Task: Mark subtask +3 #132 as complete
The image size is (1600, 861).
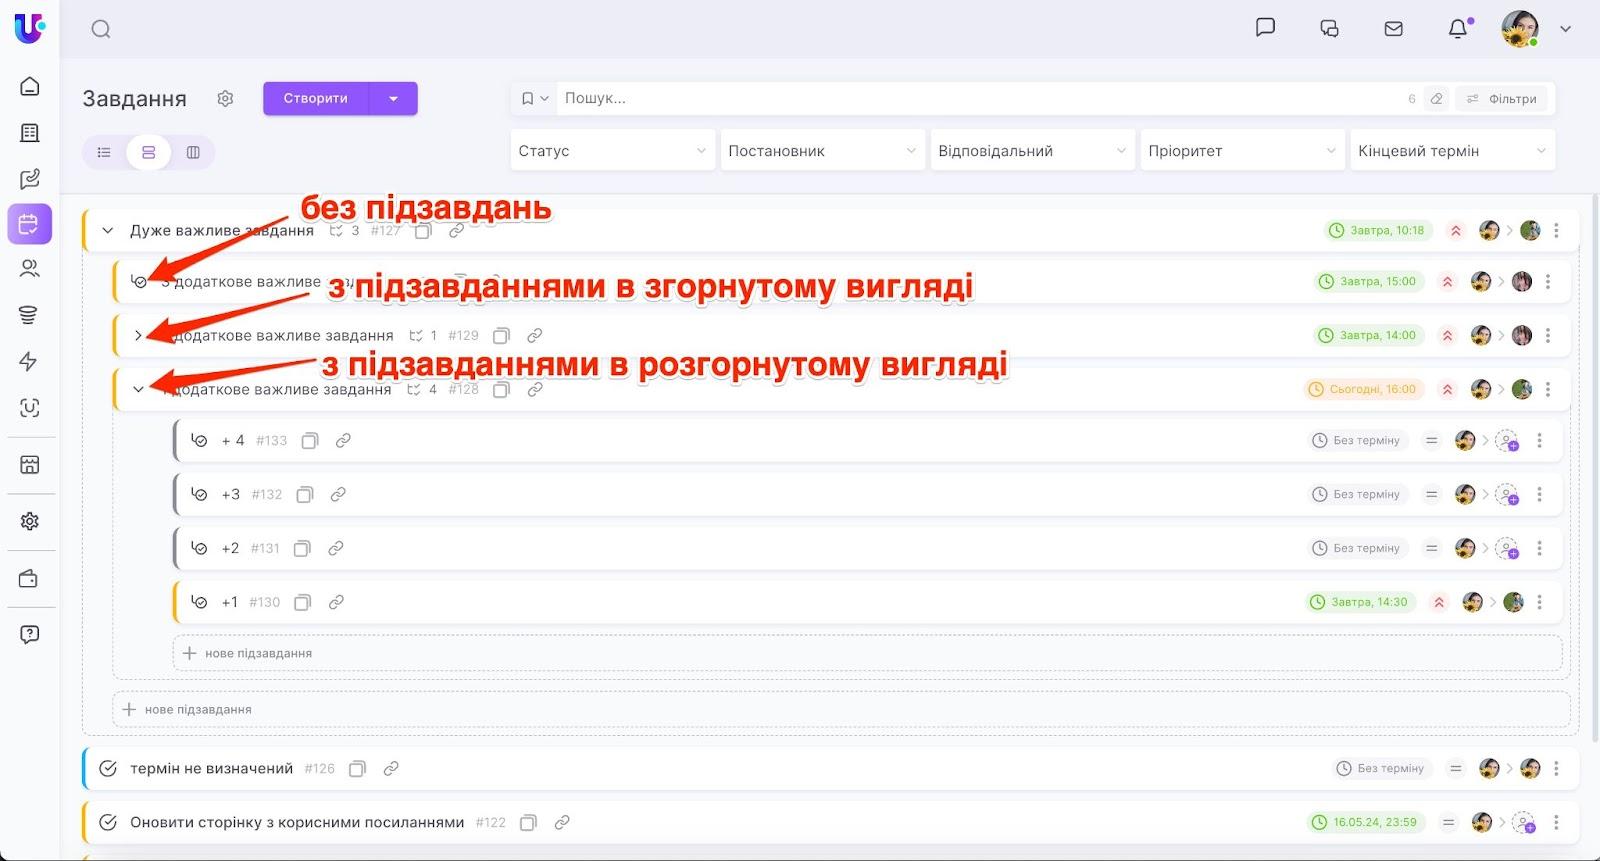Action: pos(199,494)
